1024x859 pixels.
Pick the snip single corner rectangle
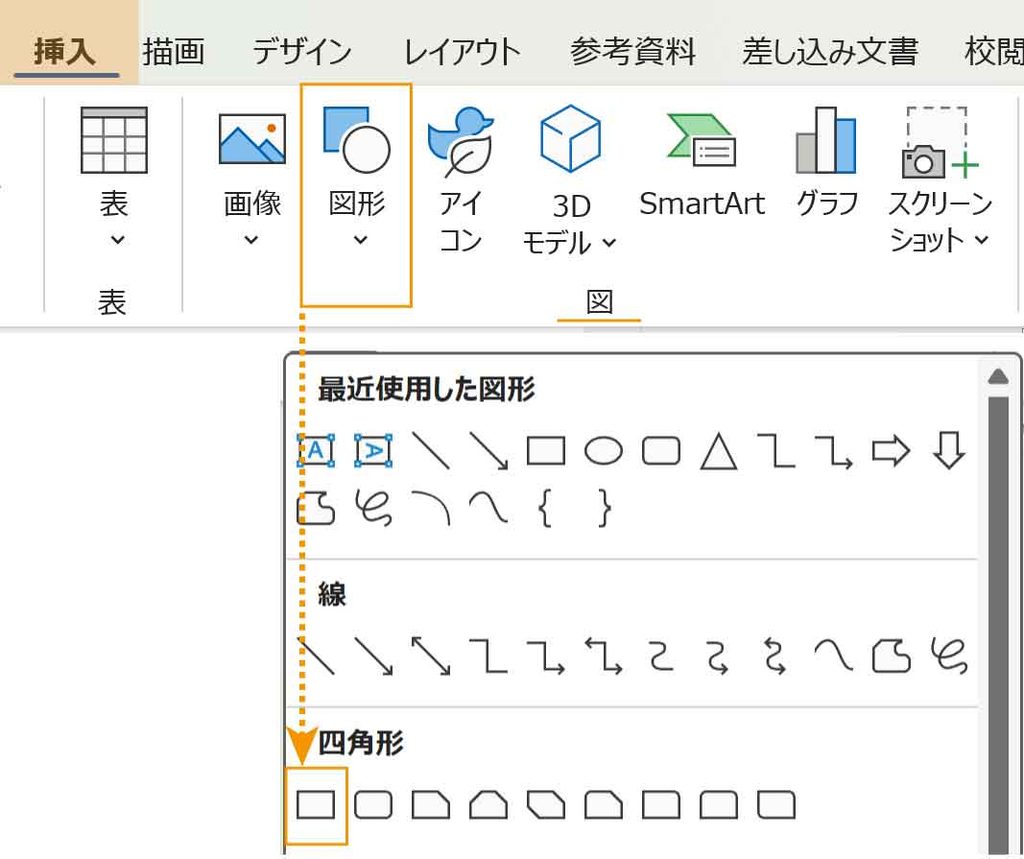click(431, 805)
